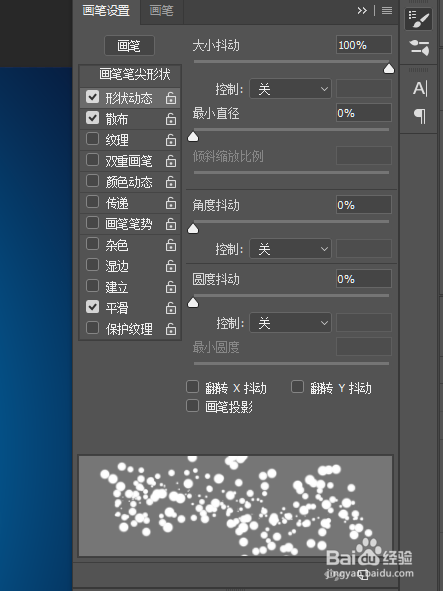Open the panel flyout menu icon
Image resolution: width=443 pixels, height=591 pixels.
[x=387, y=11]
